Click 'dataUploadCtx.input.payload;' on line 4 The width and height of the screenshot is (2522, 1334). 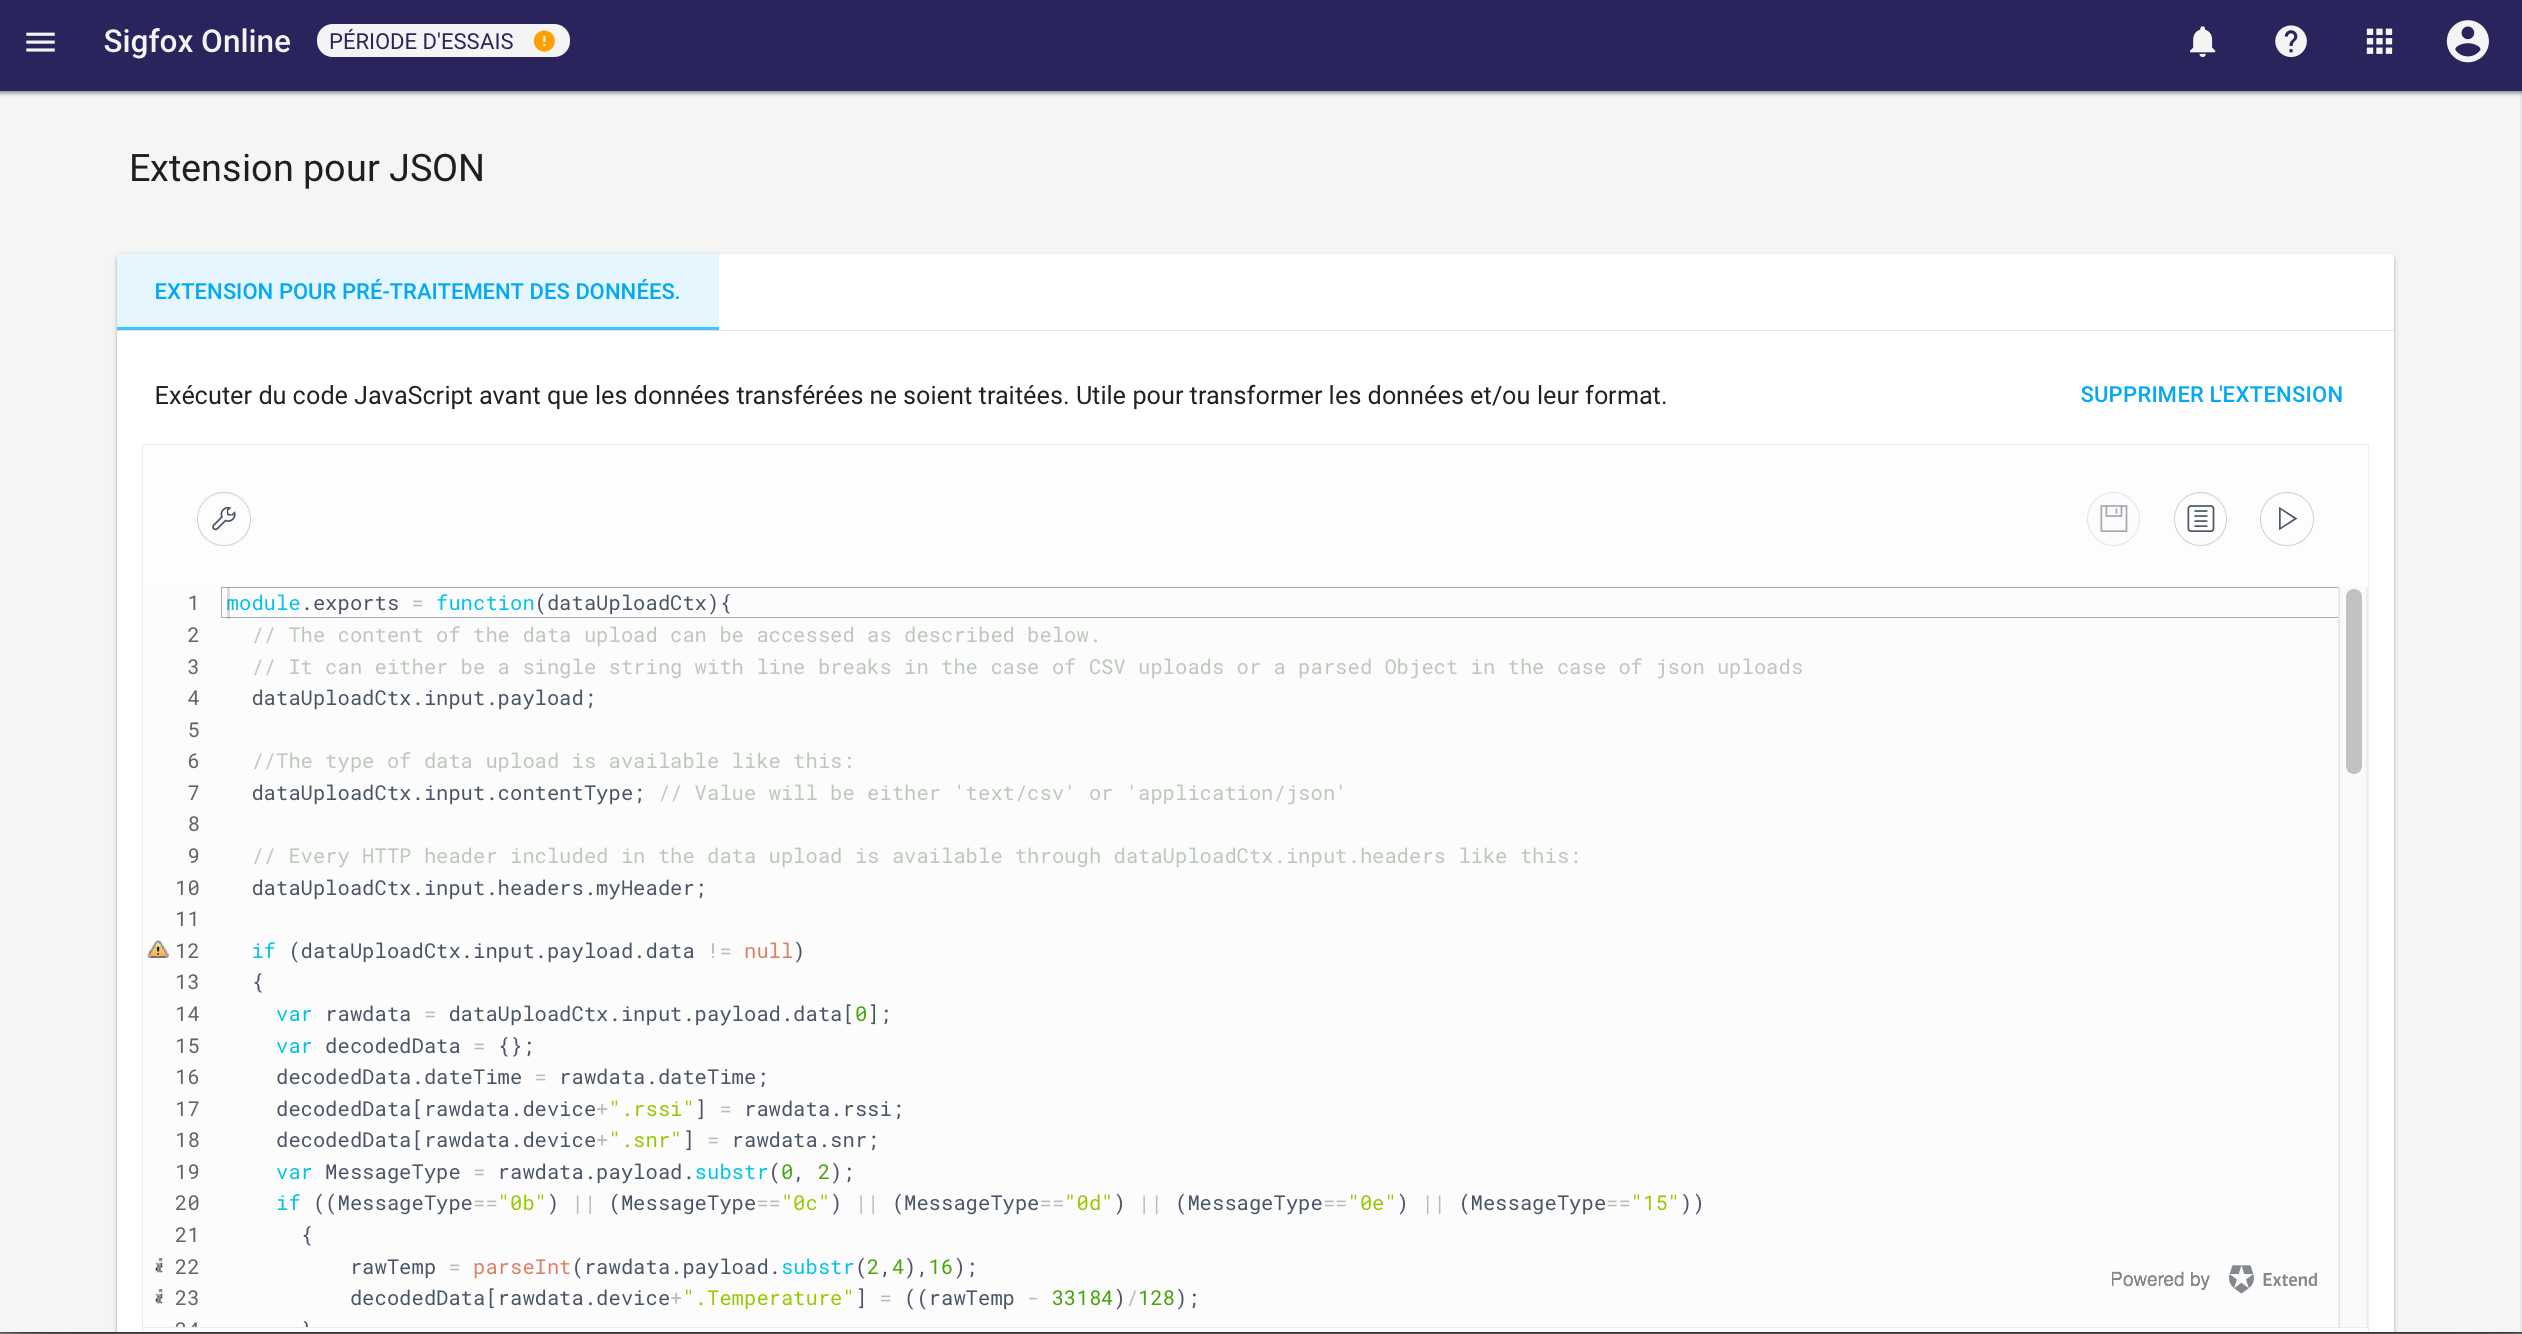[423, 698]
